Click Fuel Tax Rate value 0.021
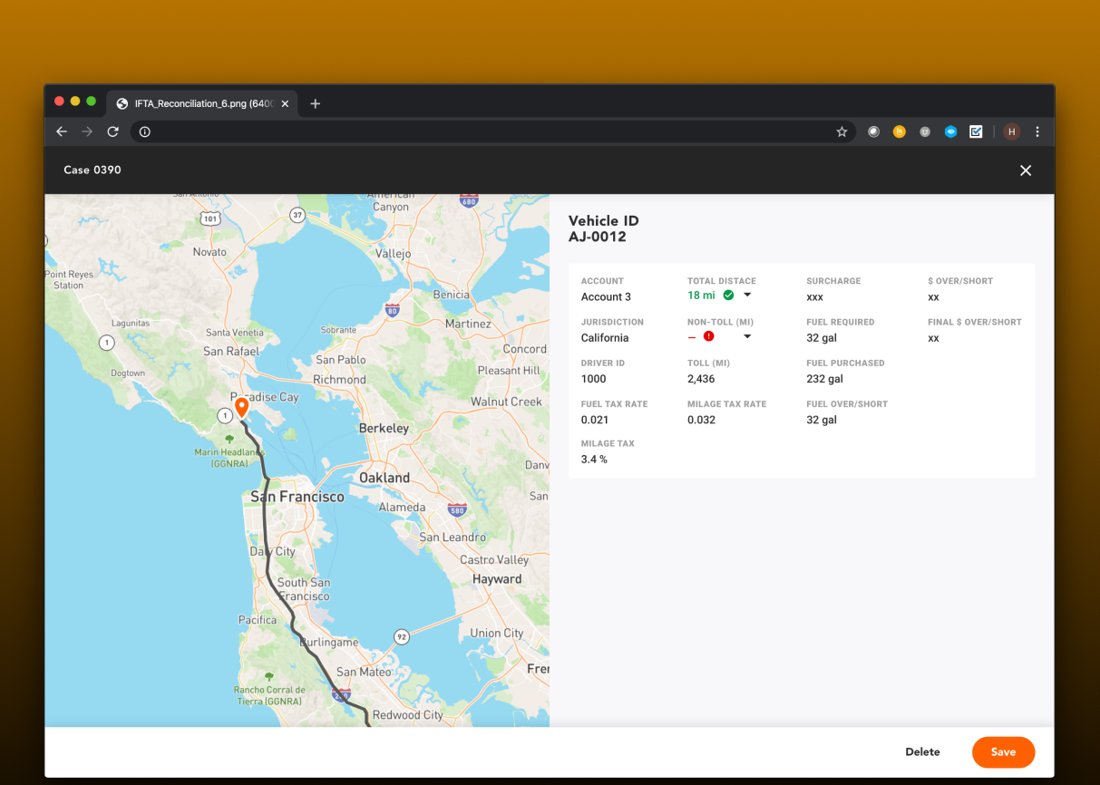Viewport: 1100px width, 785px height. coord(595,420)
